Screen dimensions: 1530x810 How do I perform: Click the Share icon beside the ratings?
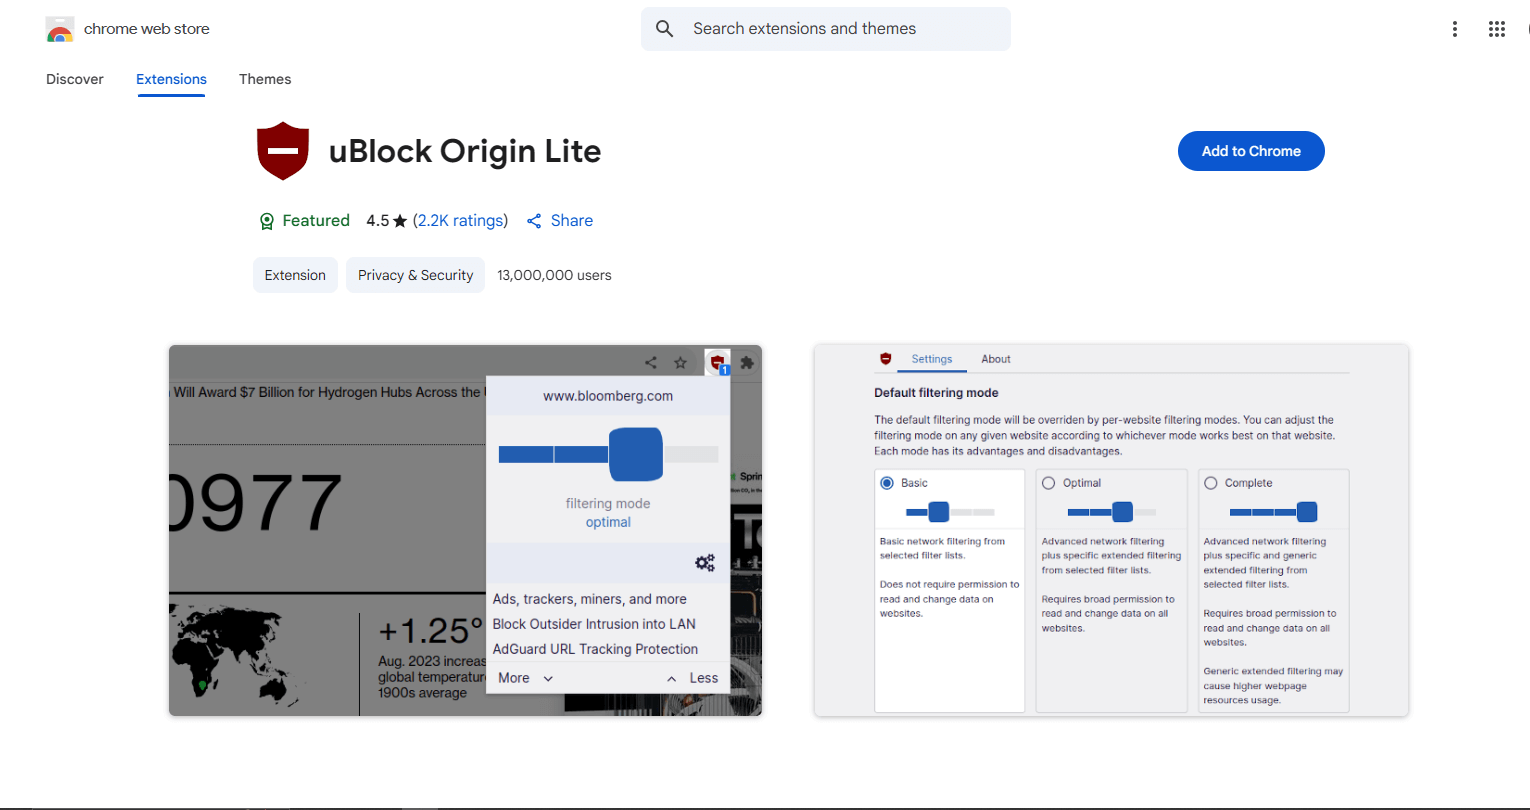click(533, 220)
